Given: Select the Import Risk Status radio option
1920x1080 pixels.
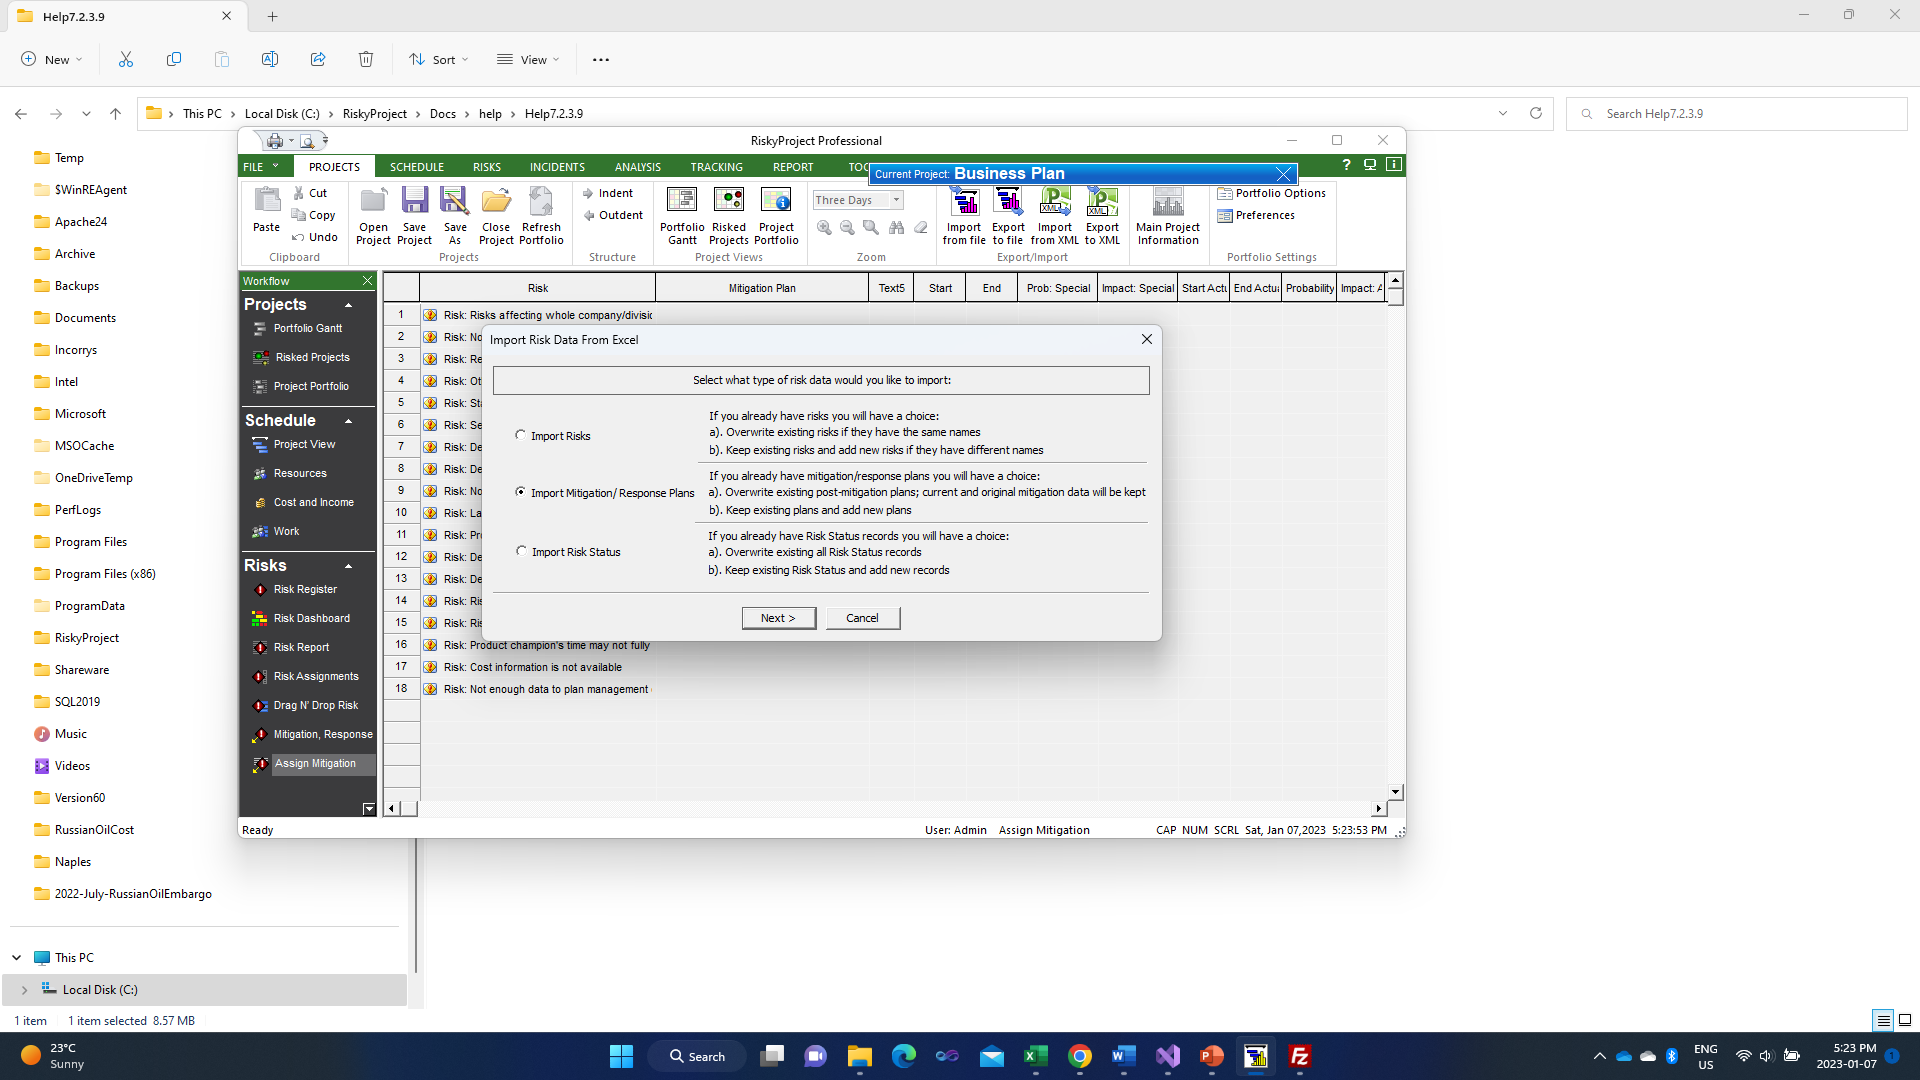Looking at the screenshot, I should pyautogui.click(x=521, y=551).
